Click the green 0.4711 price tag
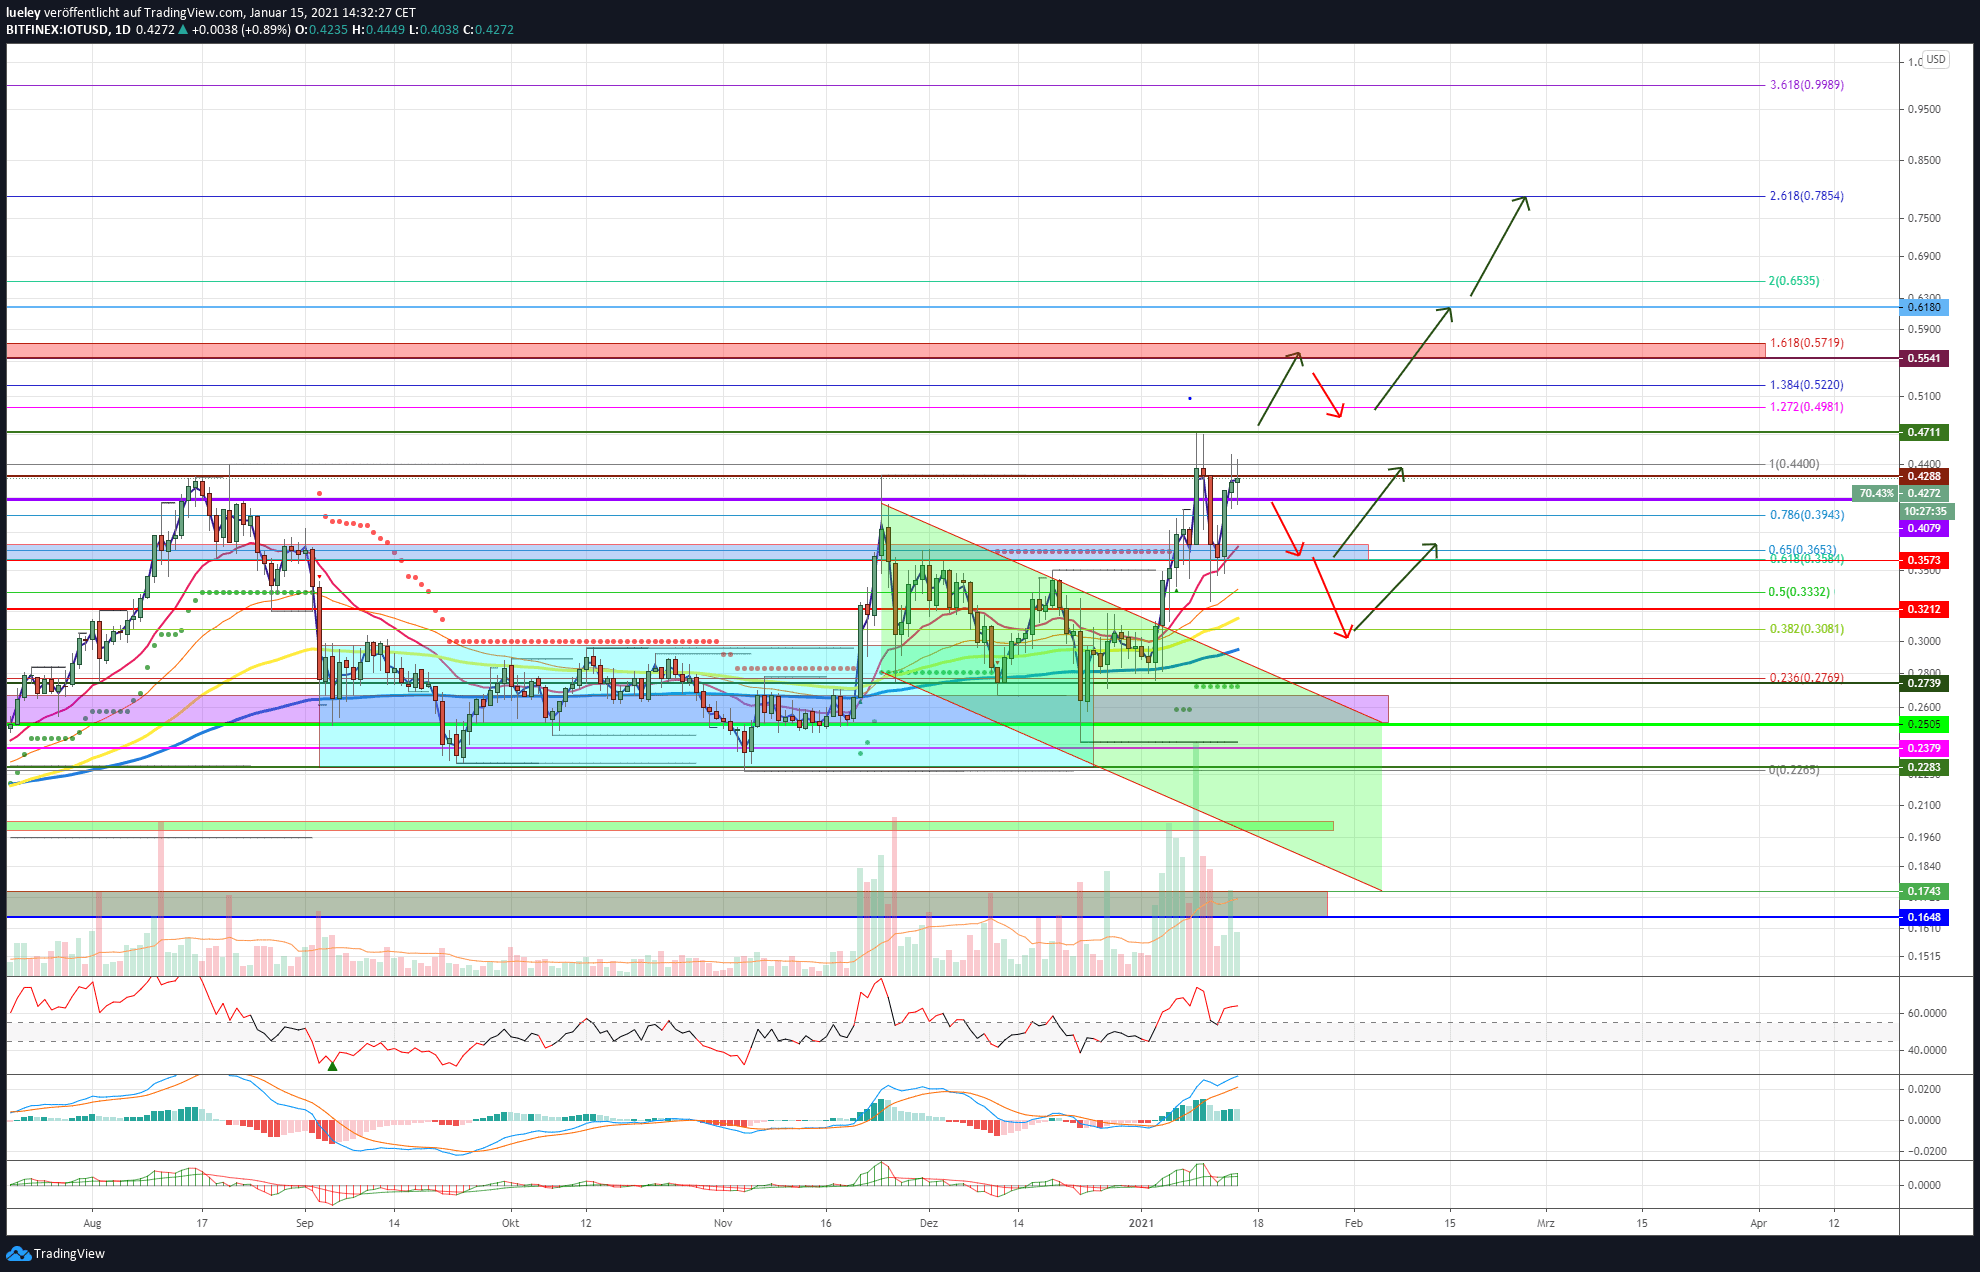Image resolution: width=1980 pixels, height=1272 pixels. 1924,432
